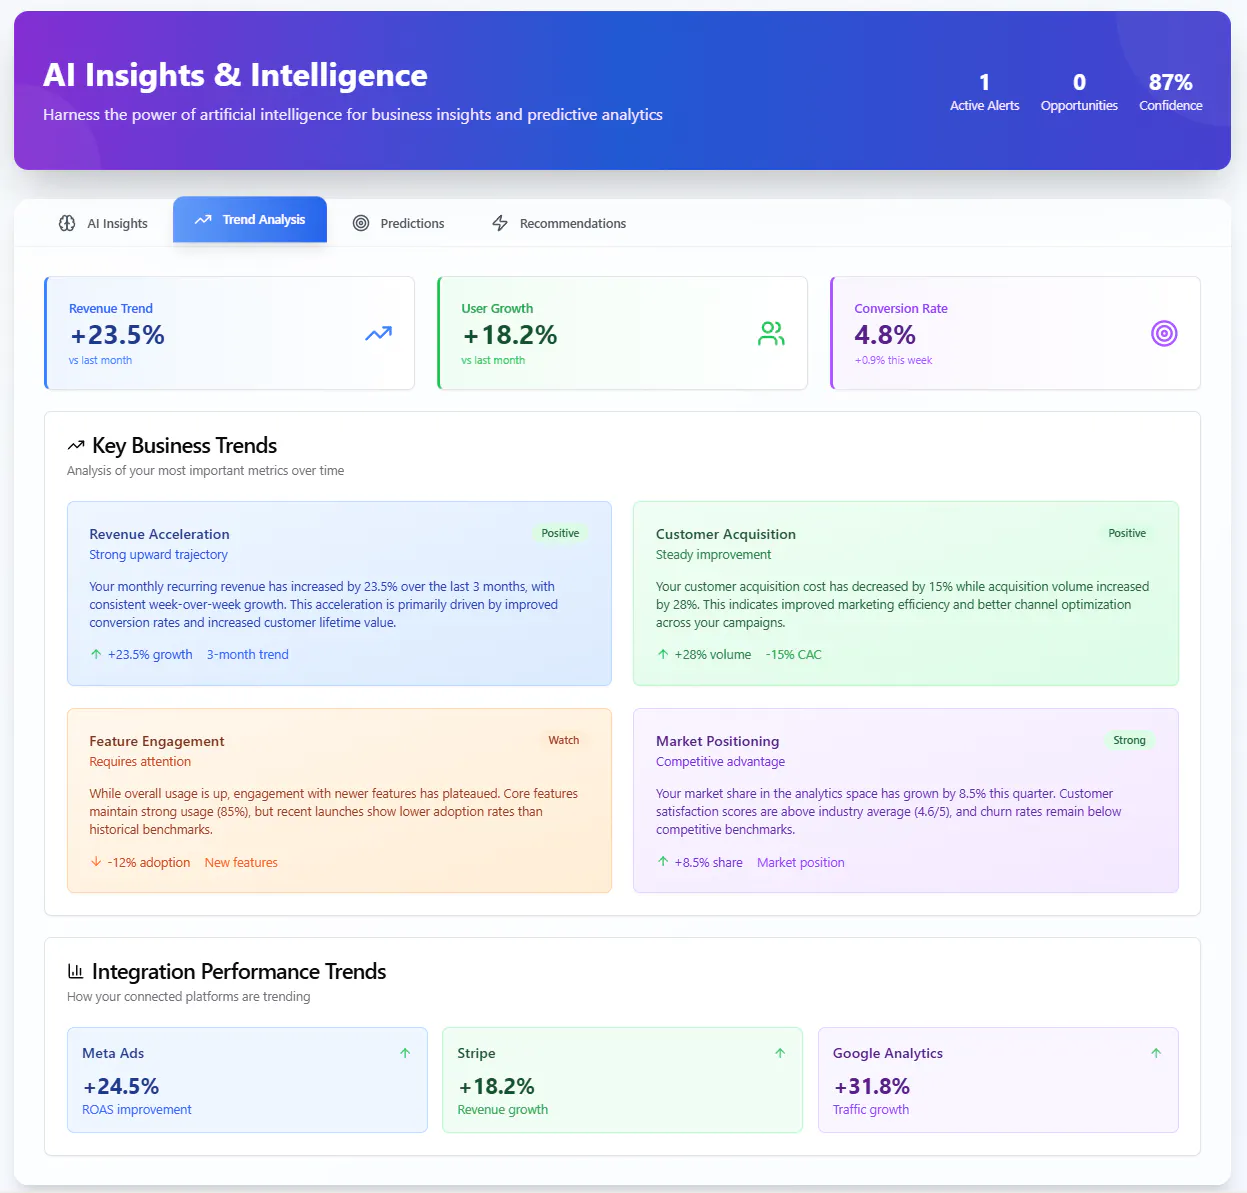The image size is (1247, 1193).
Task: Click the 'AI Insights & Intelligence' page heading
Action: click(235, 75)
